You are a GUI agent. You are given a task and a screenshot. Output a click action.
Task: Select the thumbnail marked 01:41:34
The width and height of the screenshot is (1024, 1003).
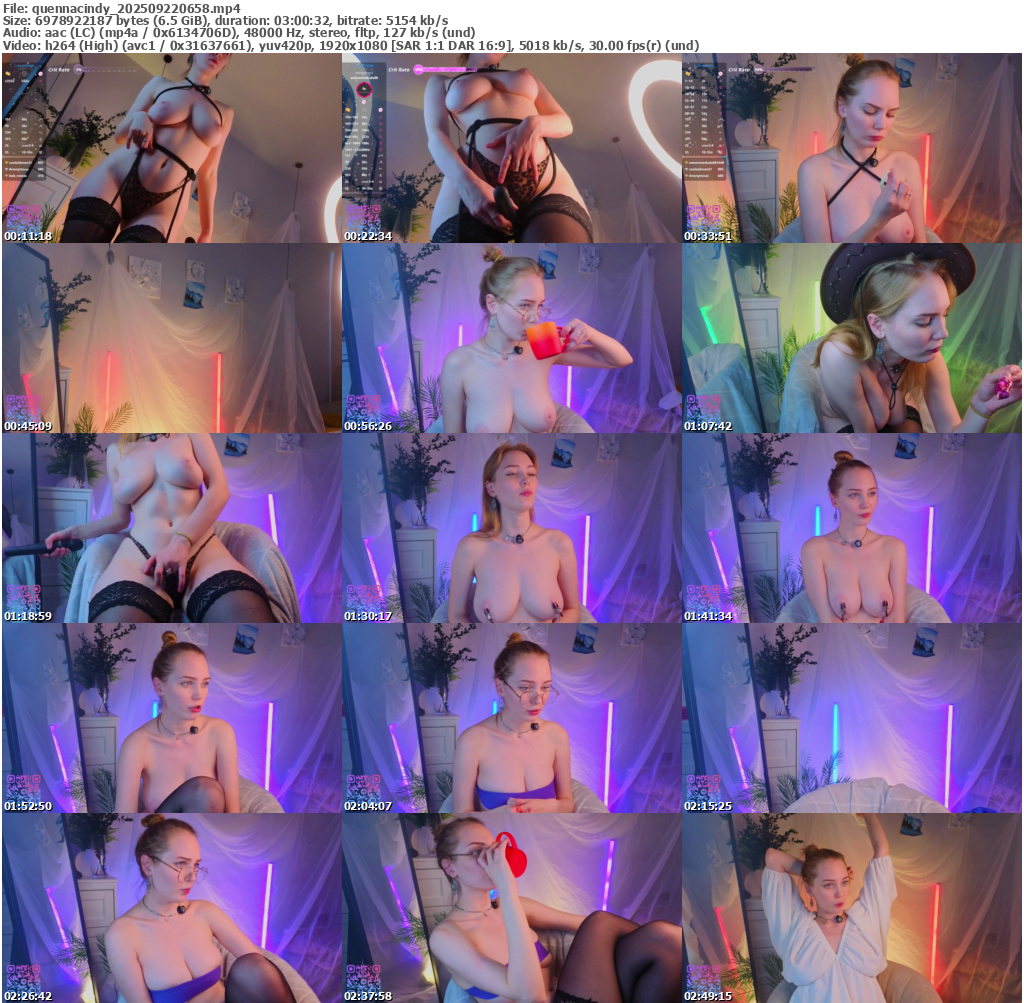pos(851,528)
